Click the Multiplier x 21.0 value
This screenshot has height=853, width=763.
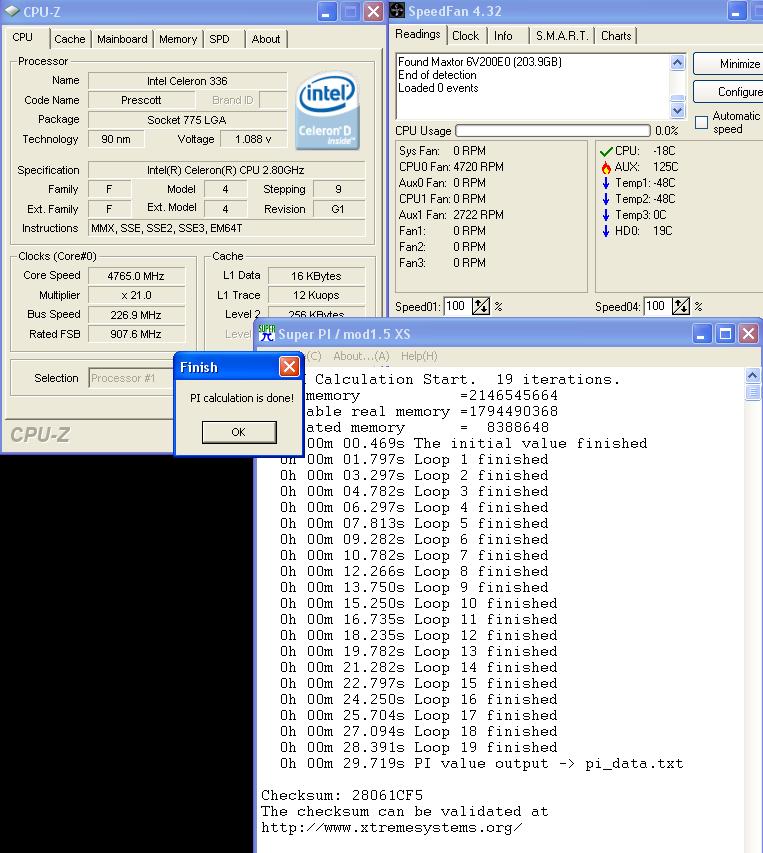[136, 295]
